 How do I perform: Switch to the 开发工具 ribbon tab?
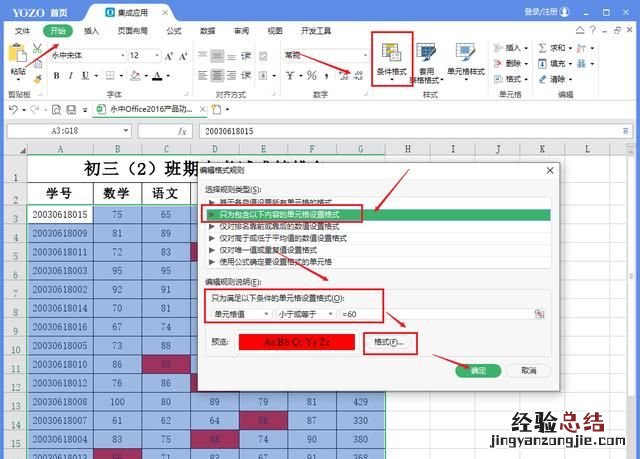tap(316, 31)
